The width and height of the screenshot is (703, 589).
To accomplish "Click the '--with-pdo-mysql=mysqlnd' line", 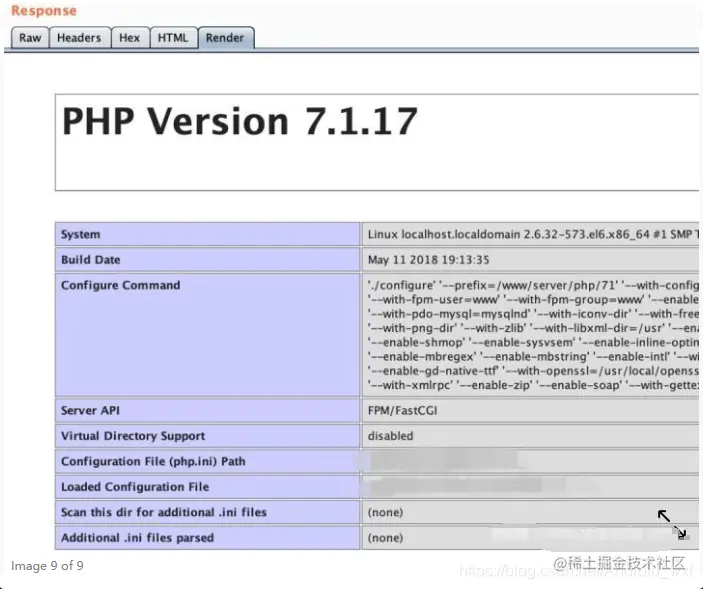I will pos(533,314).
